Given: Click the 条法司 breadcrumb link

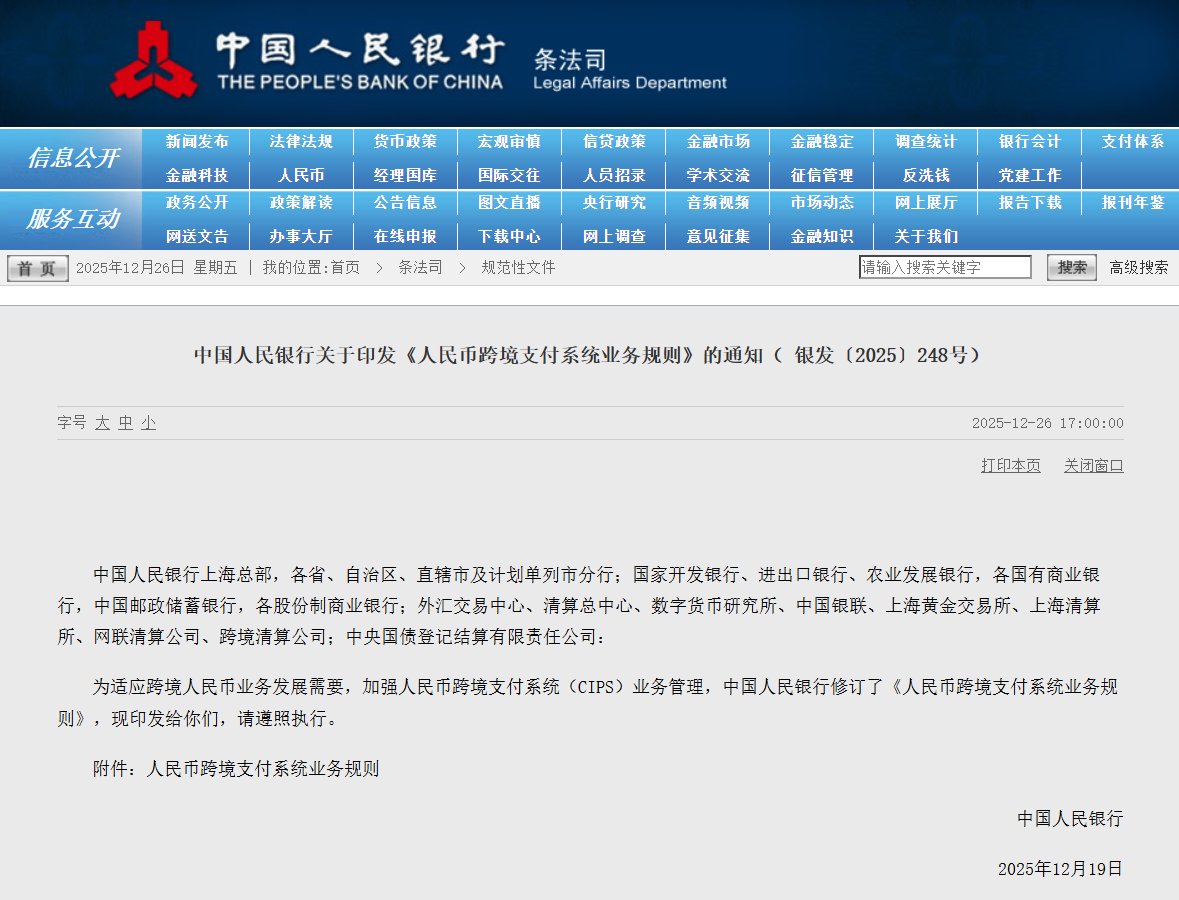Looking at the screenshot, I should click(x=420, y=267).
